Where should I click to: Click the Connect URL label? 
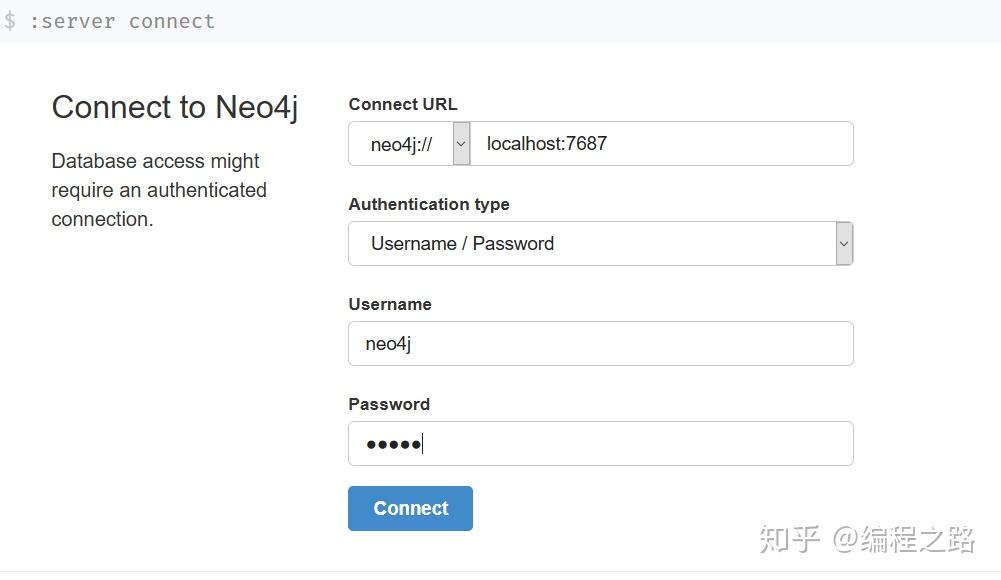click(403, 104)
